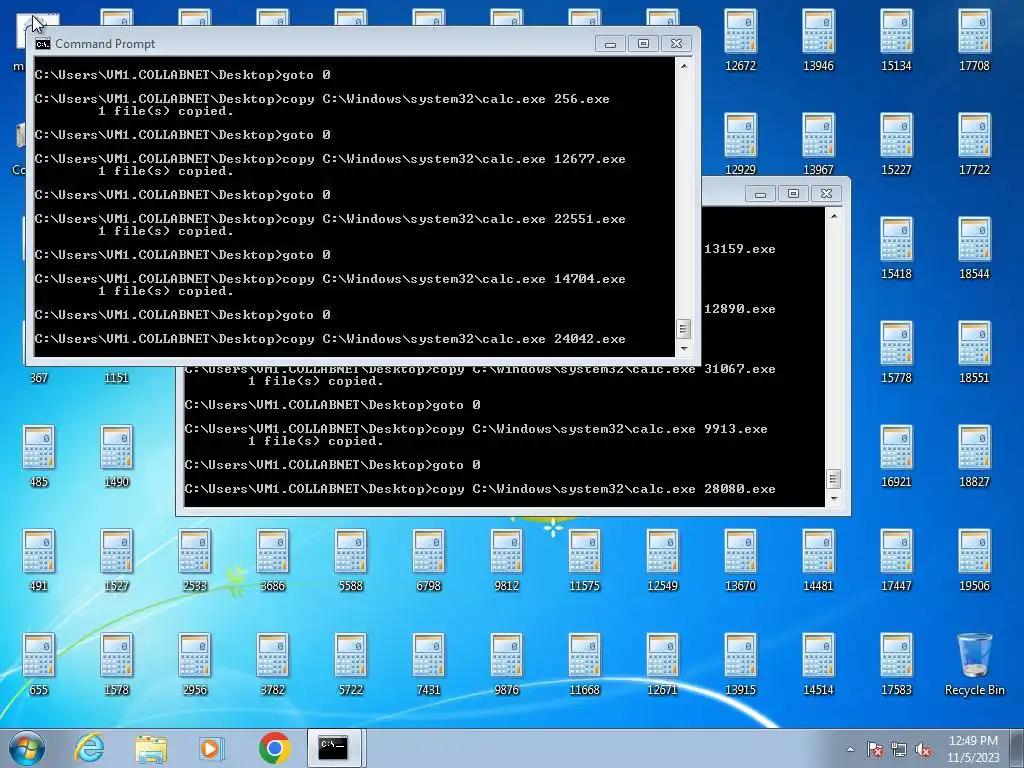Maximize the rear Command Prompt window
This screenshot has width=1024, height=768.
(793, 193)
